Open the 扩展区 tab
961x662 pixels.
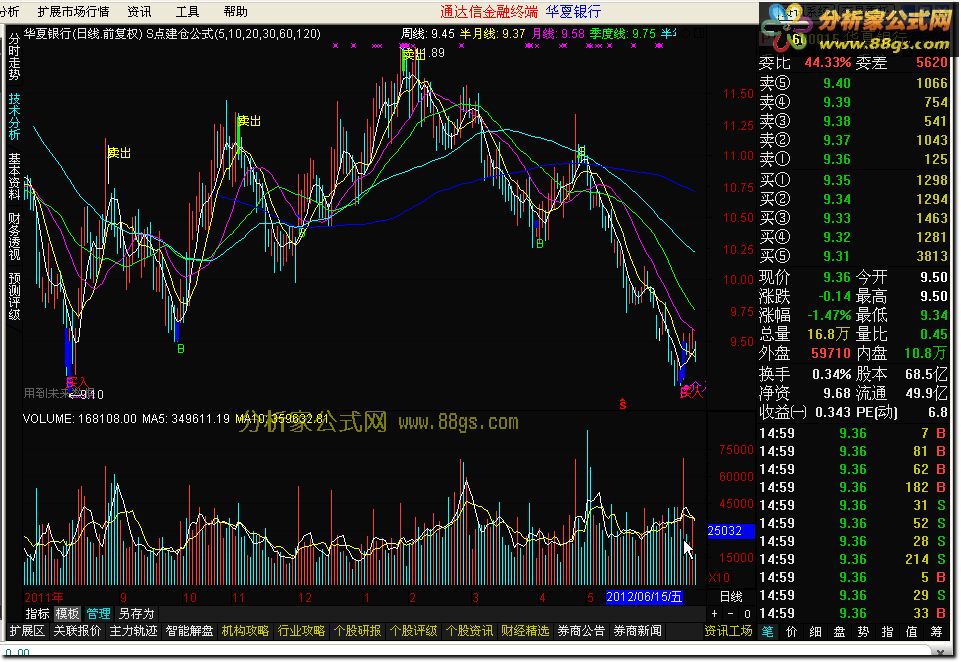tap(27, 631)
